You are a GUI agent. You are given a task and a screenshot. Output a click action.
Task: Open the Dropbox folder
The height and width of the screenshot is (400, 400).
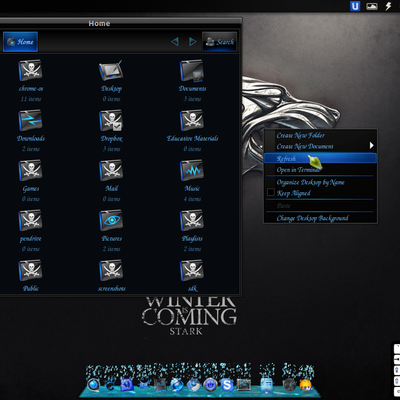(111, 120)
